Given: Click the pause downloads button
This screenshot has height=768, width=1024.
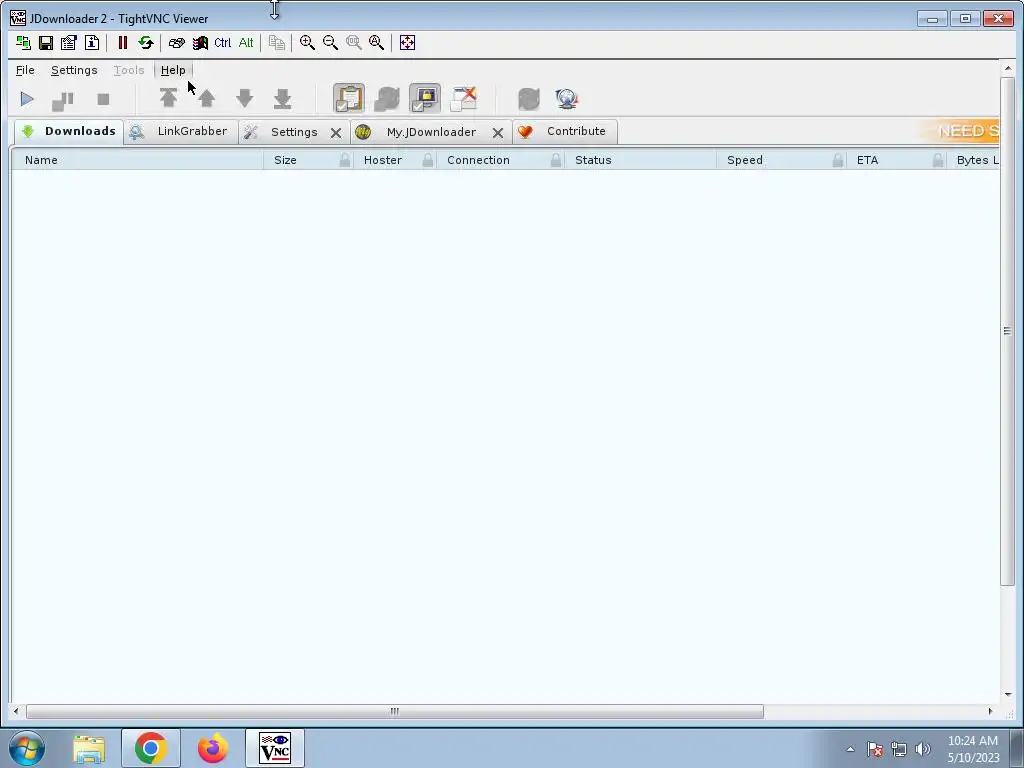Looking at the screenshot, I should [x=63, y=99].
